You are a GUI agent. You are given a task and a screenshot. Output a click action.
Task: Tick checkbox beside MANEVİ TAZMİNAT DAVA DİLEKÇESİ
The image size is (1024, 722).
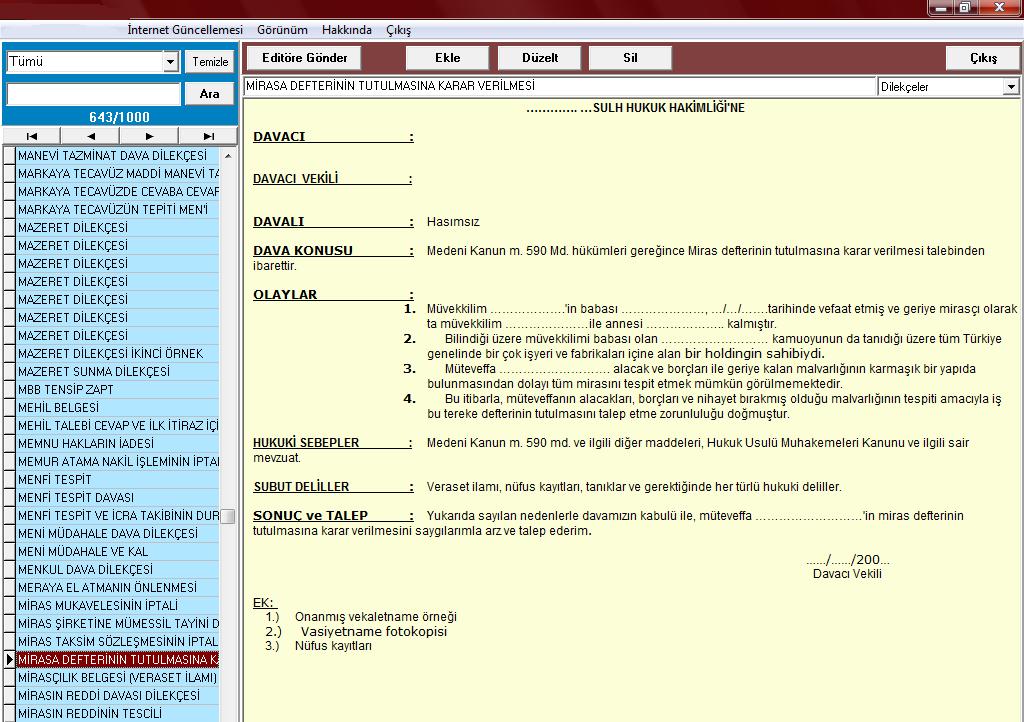[9, 156]
